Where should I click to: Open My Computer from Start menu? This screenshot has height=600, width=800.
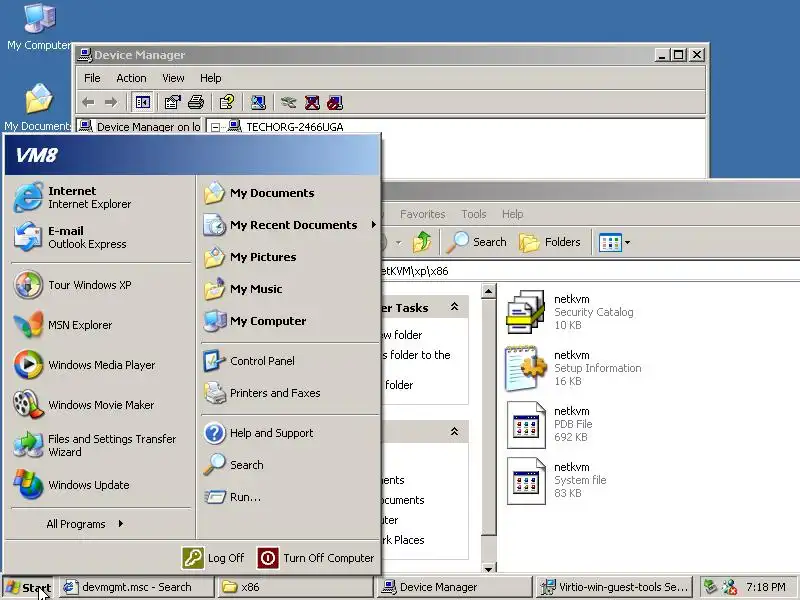pos(289,321)
